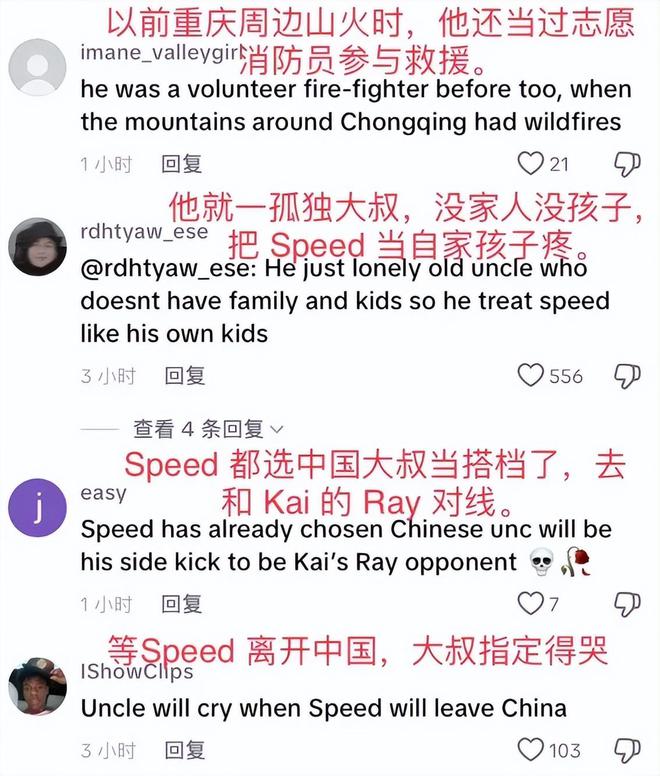660x776 pixels.
Task: Open the IShowClips username link
Action: point(137,672)
